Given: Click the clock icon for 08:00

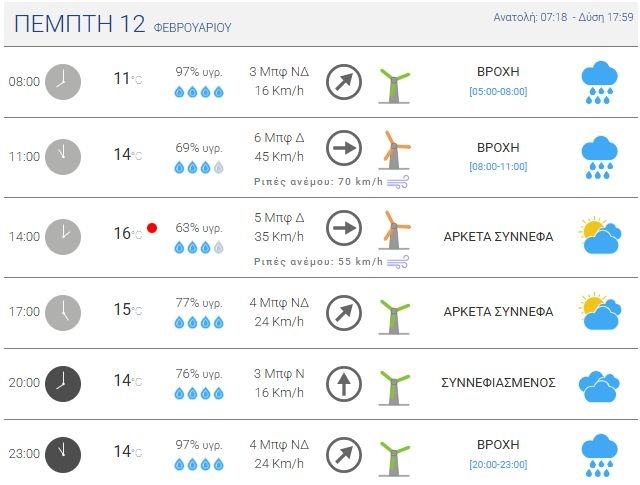Looking at the screenshot, I should [62, 81].
